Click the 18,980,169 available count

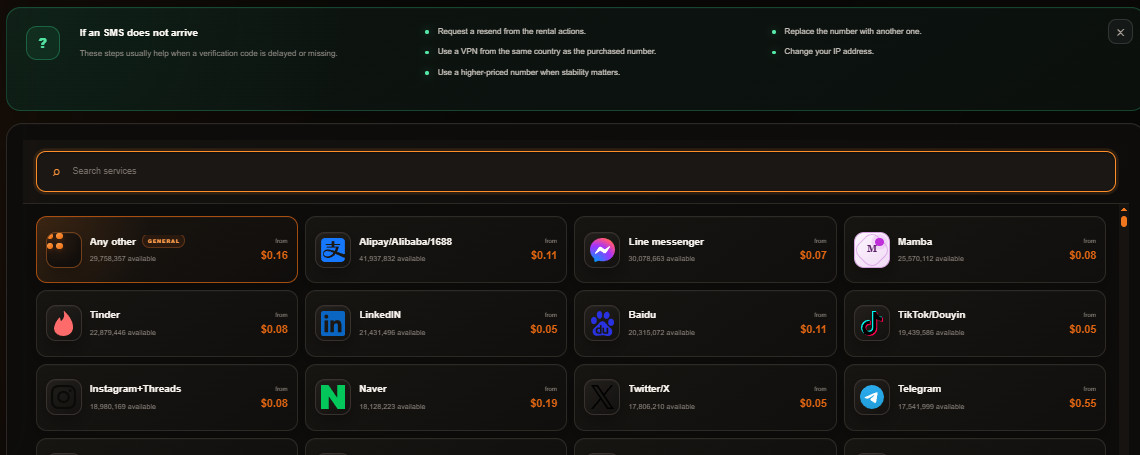click(122, 406)
